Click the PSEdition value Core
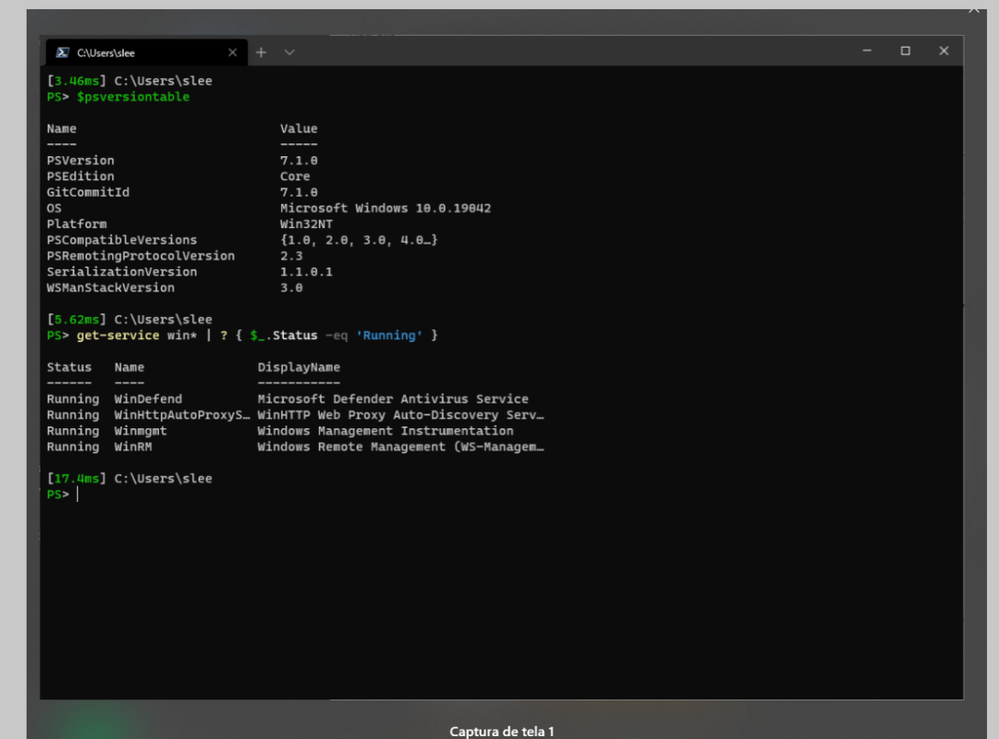The image size is (999, 739). click(x=295, y=176)
